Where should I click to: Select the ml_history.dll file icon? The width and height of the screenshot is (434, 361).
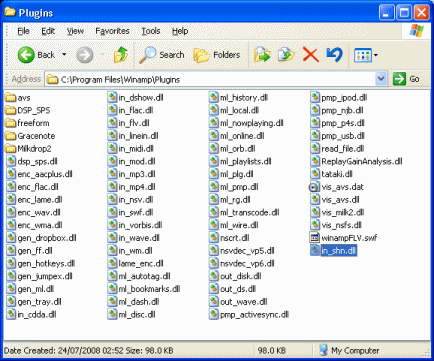pos(214,98)
